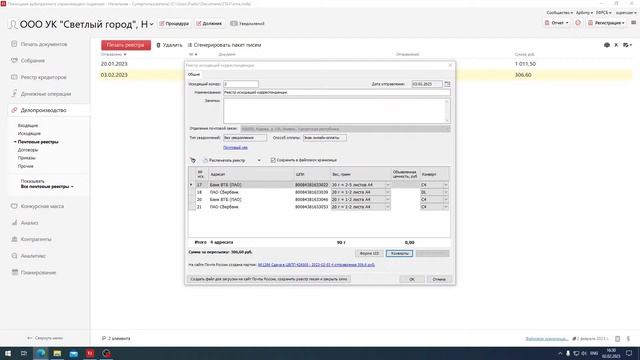640x360 pixels.
Task: Open the Почтовый чек link
Action: point(236,148)
